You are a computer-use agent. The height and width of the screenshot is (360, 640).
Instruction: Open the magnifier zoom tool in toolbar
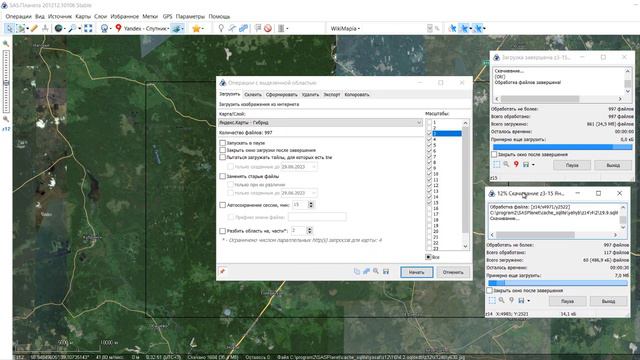pyautogui.click(x=72, y=28)
